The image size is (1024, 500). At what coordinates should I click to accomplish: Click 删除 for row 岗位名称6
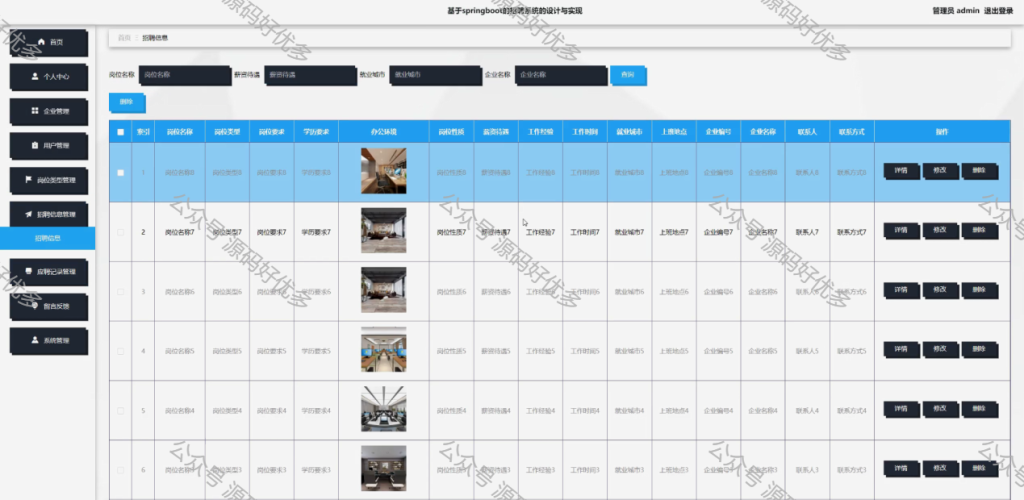[x=980, y=290]
